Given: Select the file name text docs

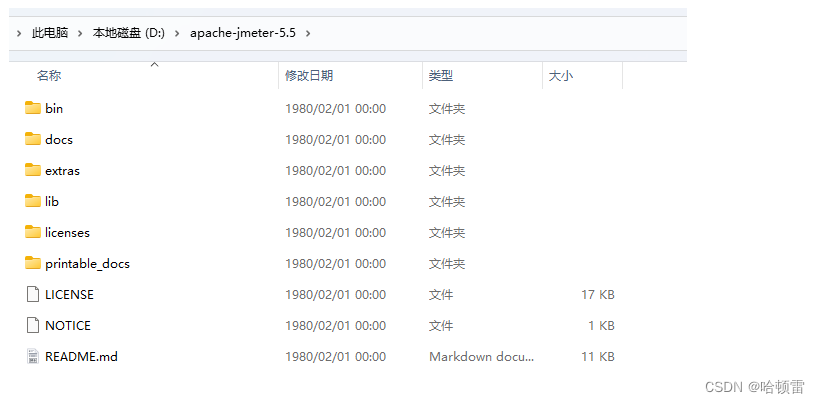Looking at the screenshot, I should (59, 140).
